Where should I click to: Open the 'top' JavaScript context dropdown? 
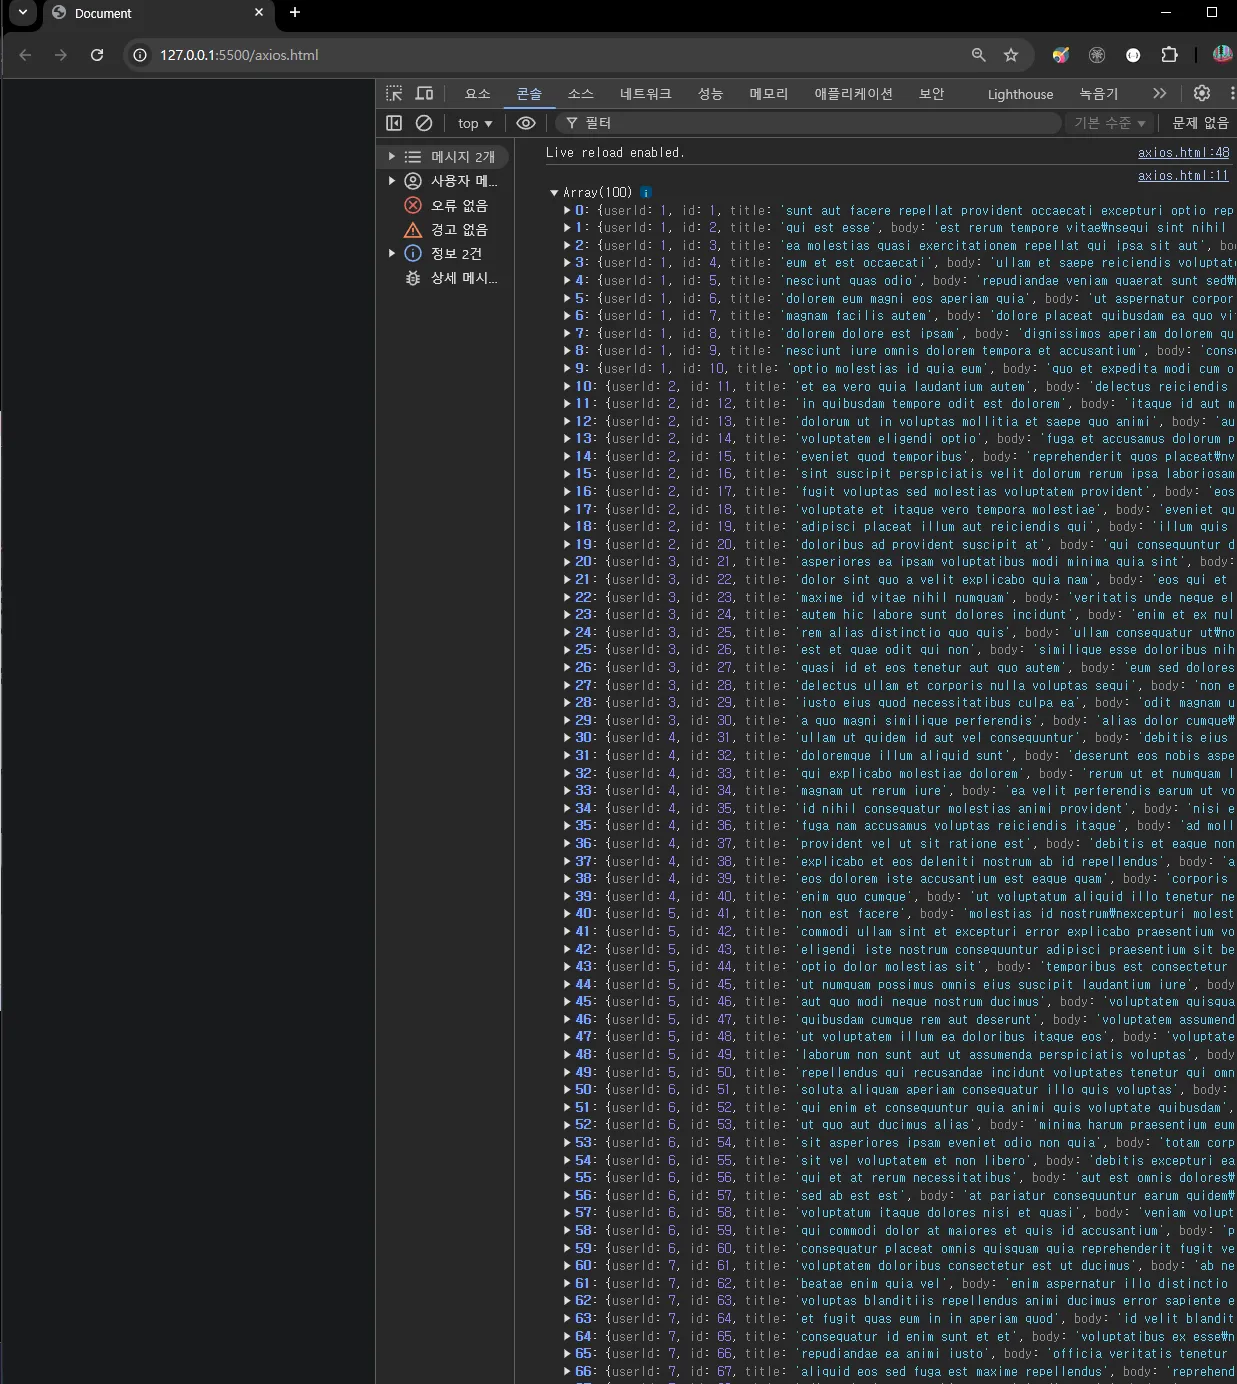(475, 123)
